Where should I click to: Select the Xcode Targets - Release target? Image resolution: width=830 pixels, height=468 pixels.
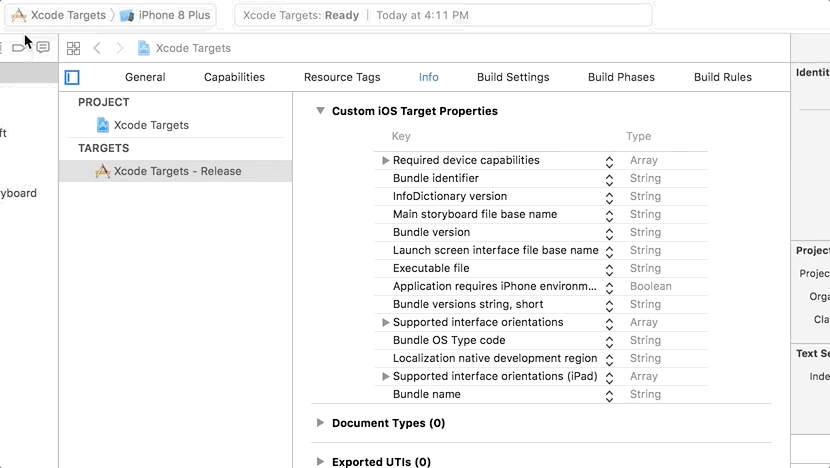pos(176,171)
